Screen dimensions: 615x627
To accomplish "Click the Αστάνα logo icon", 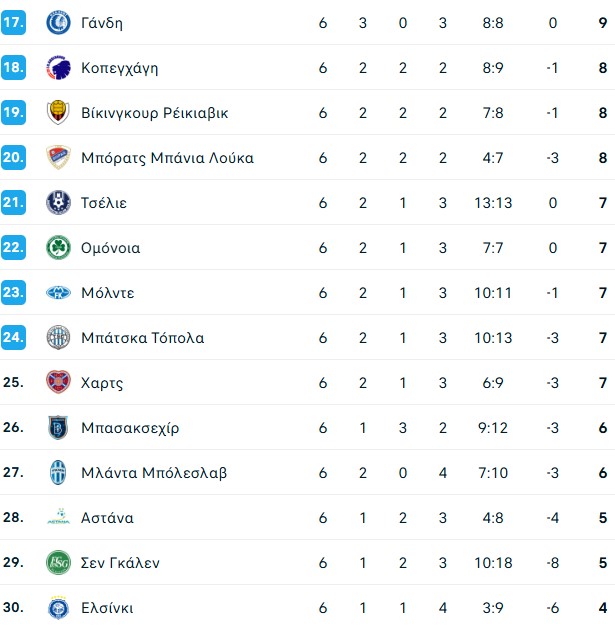I will pos(58,517).
